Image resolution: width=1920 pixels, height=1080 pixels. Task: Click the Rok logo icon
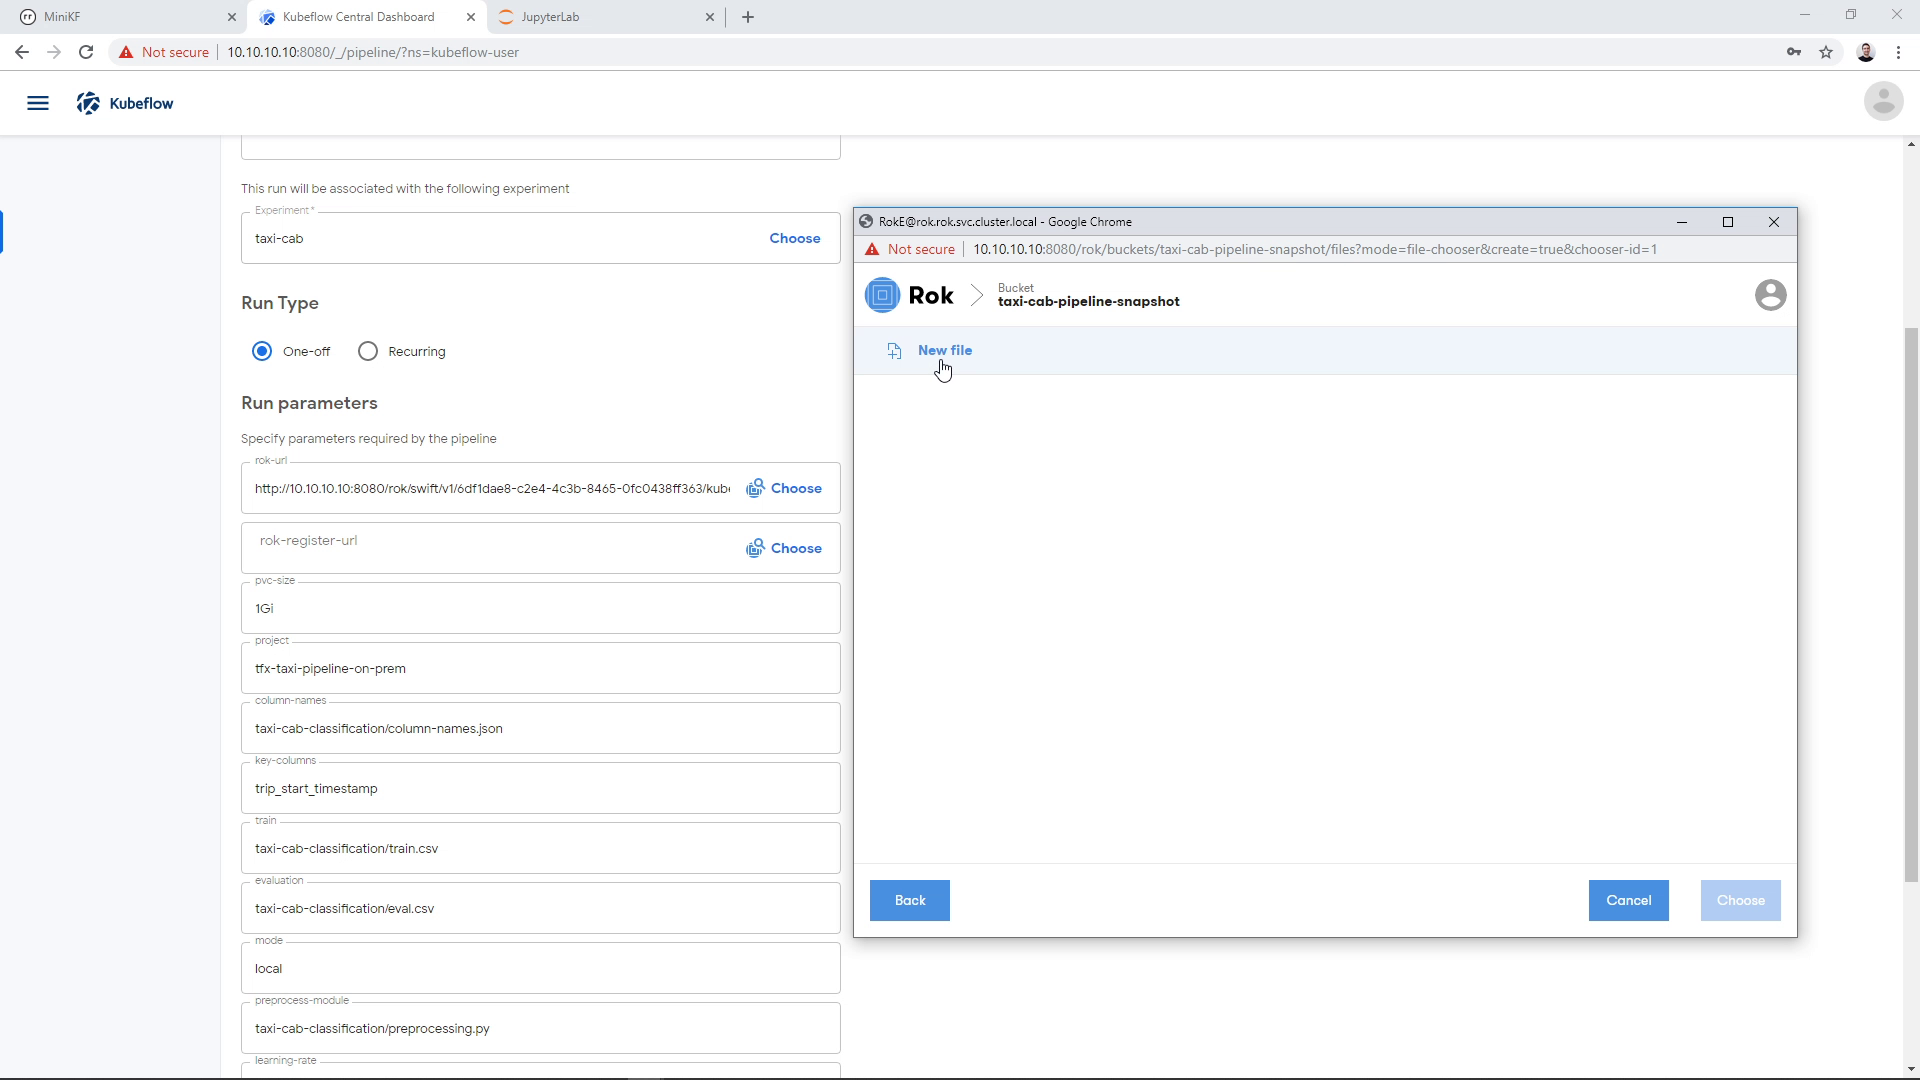882,295
